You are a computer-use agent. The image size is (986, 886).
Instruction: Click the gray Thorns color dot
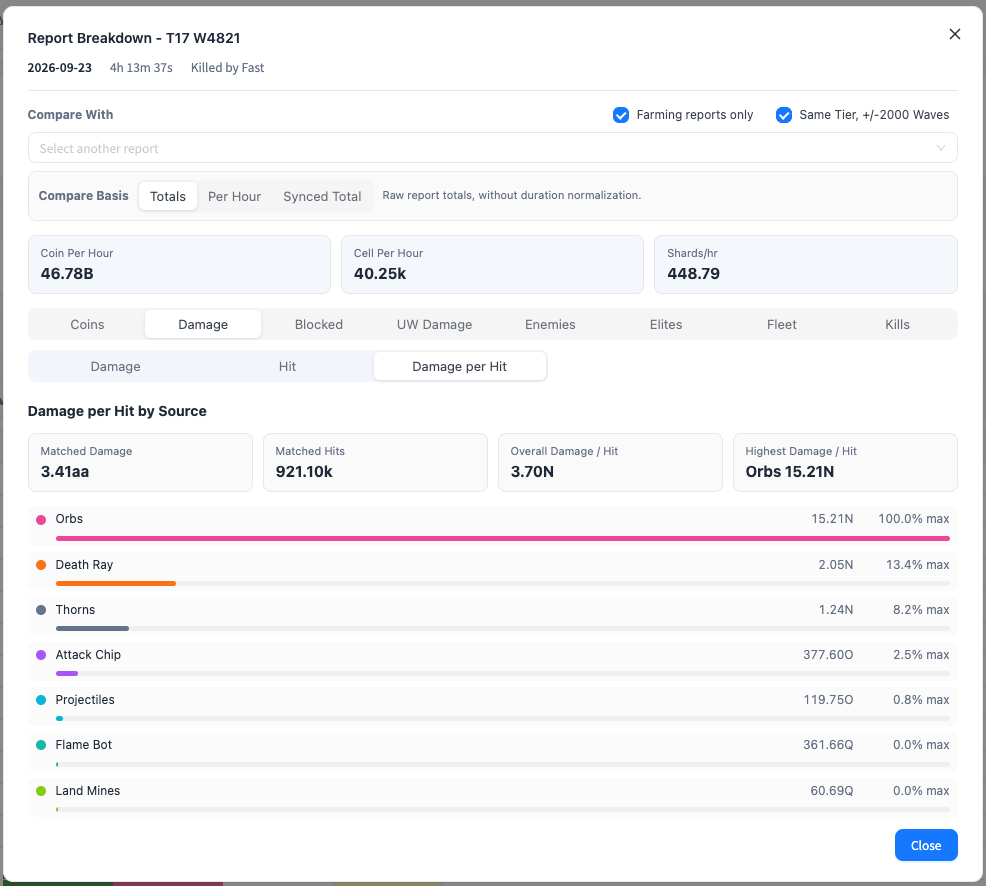[x=41, y=610]
